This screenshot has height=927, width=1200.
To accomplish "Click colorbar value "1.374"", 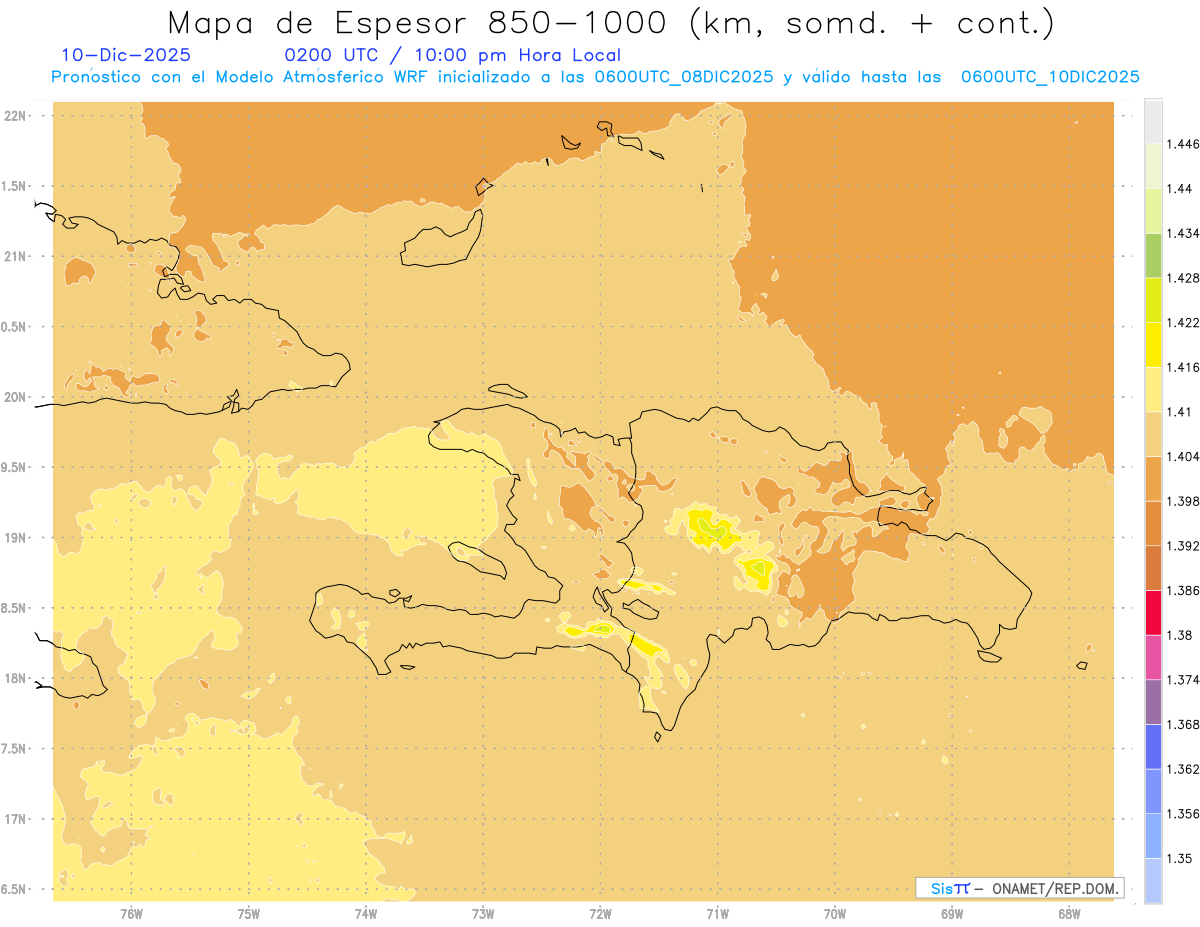I will pyautogui.click(x=1183, y=680).
